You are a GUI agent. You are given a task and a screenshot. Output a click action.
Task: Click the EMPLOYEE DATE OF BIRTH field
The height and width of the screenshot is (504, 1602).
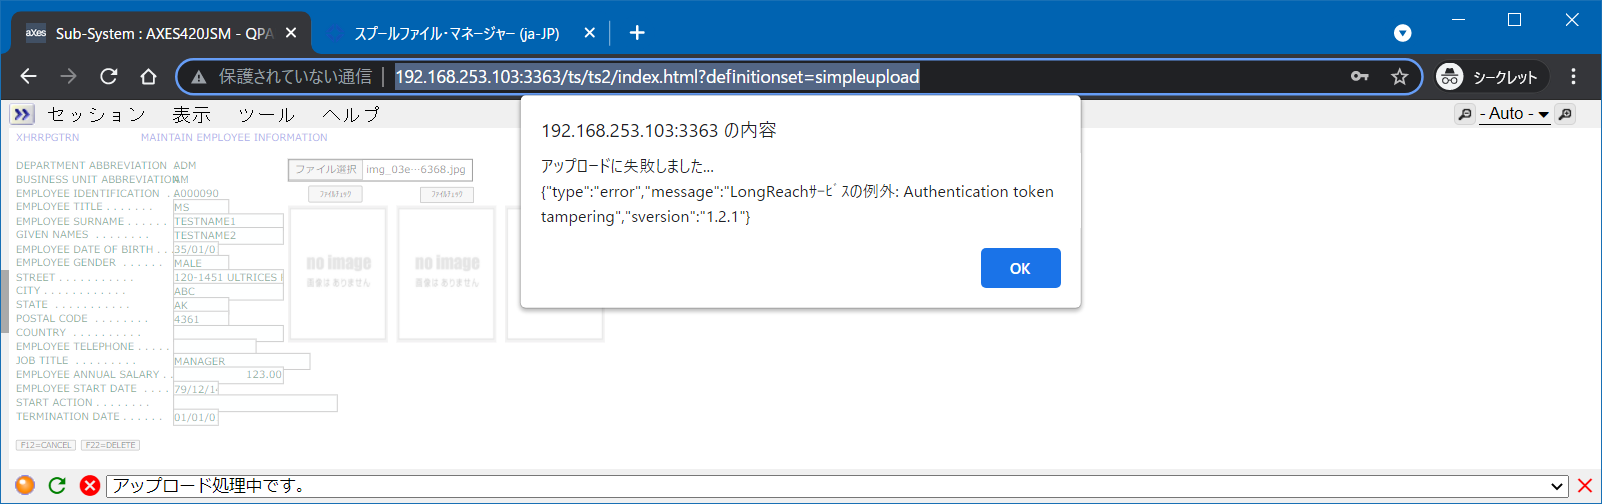tap(196, 249)
